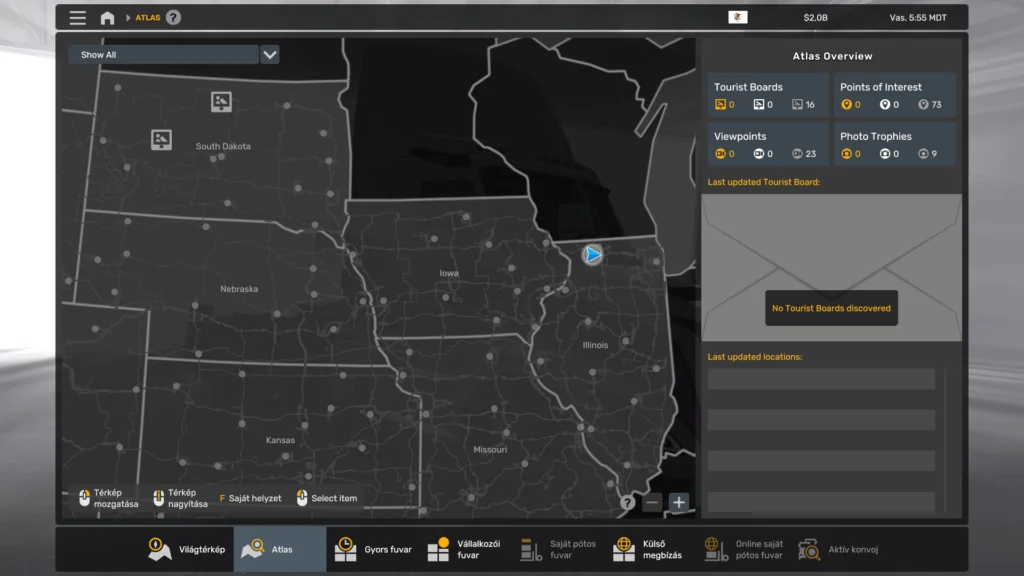Click the Select item hint label
This screenshot has width=1024, height=576.
(x=327, y=498)
